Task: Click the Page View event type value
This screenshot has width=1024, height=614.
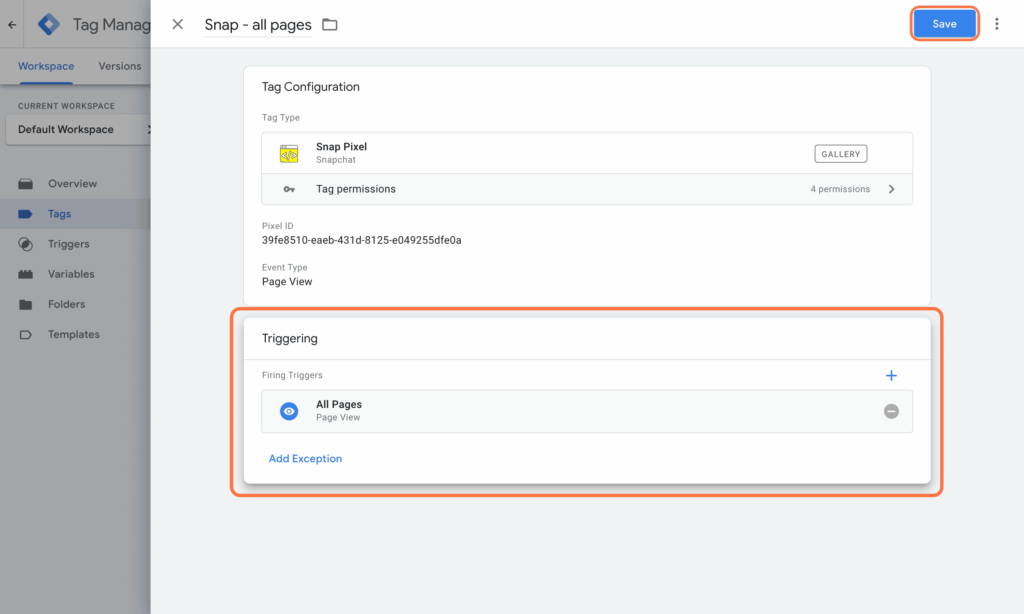Action: click(287, 282)
